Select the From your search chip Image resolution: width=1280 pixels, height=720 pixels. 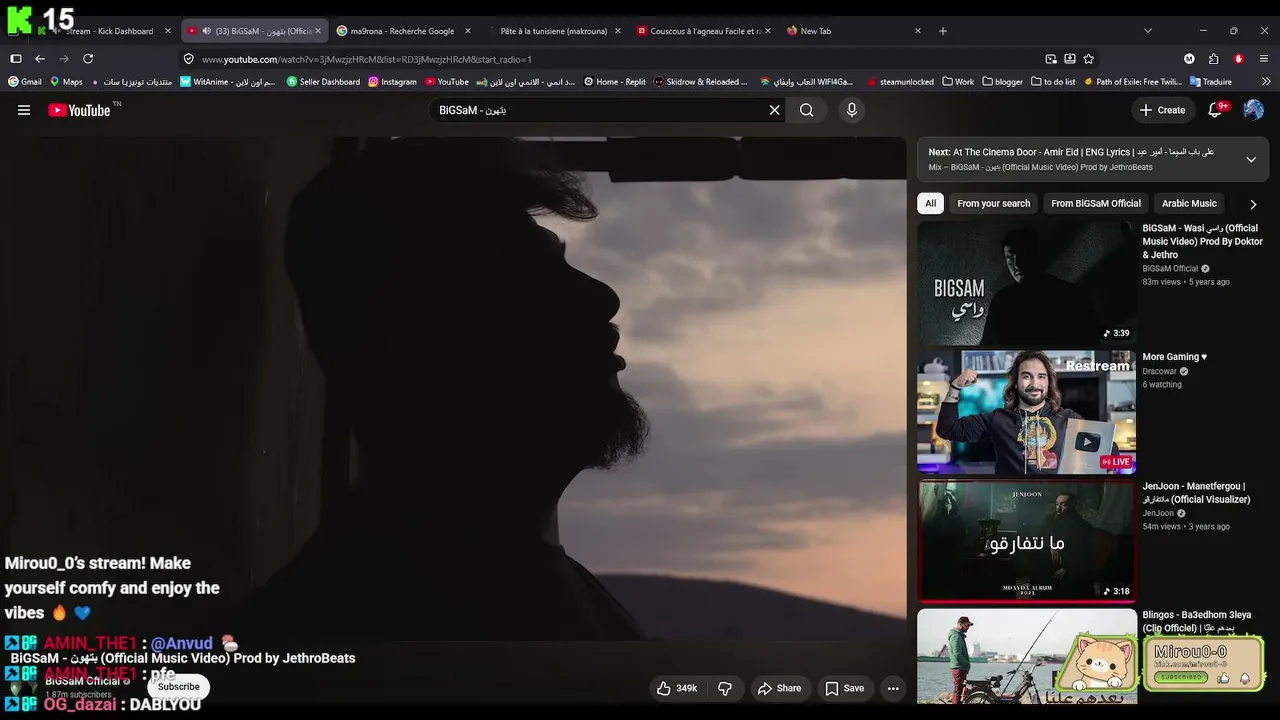click(x=994, y=204)
